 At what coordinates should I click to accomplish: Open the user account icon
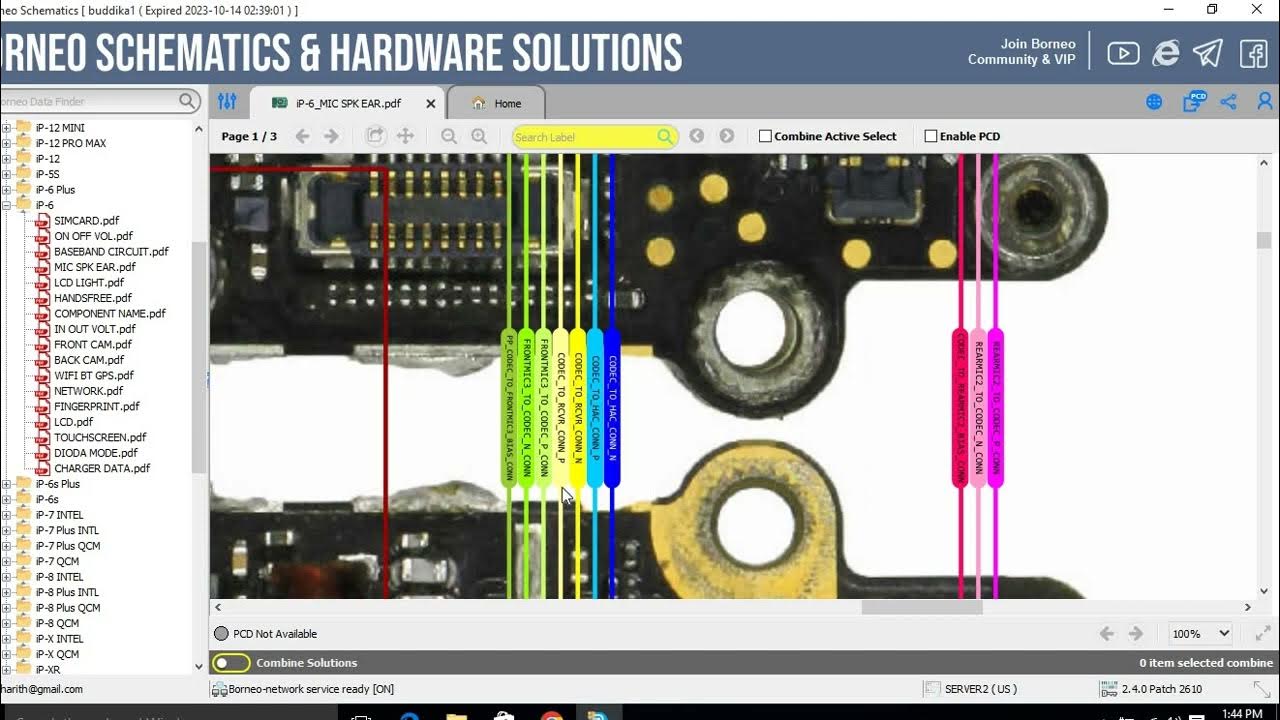[1265, 102]
